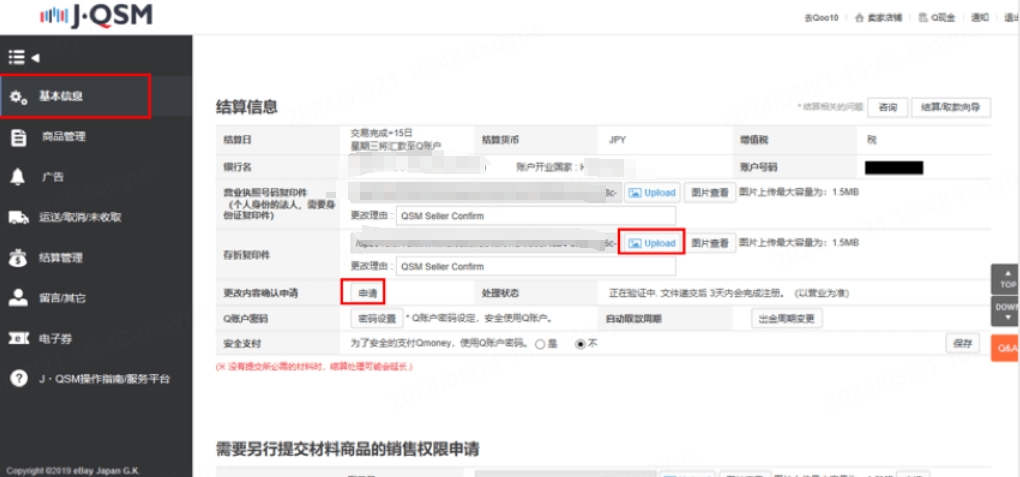The image size is (1020, 477).
Task: Click the document icon for 商品管理
Action: coord(18,137)
